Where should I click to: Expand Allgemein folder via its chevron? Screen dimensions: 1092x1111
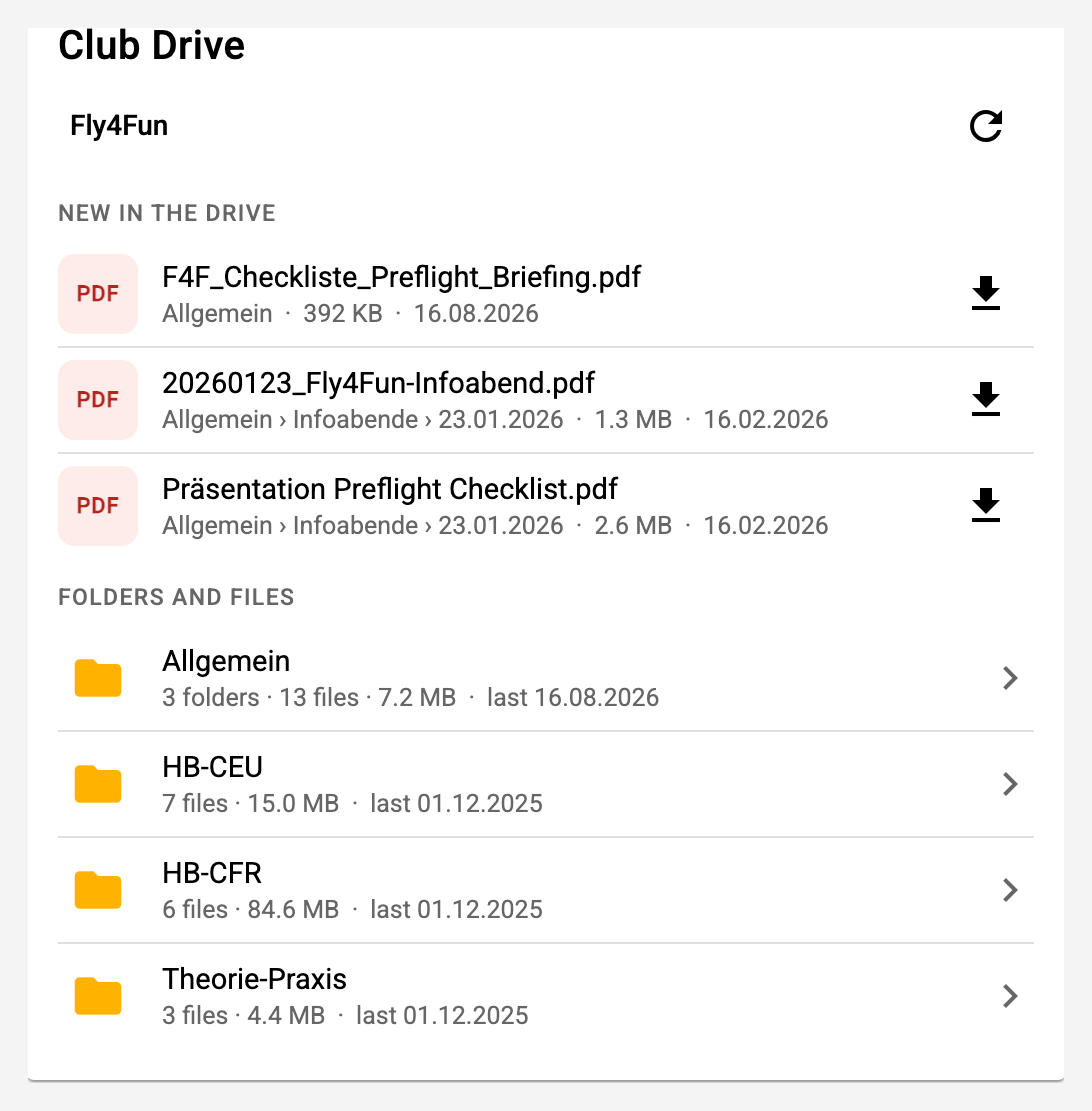point(1011,678)
